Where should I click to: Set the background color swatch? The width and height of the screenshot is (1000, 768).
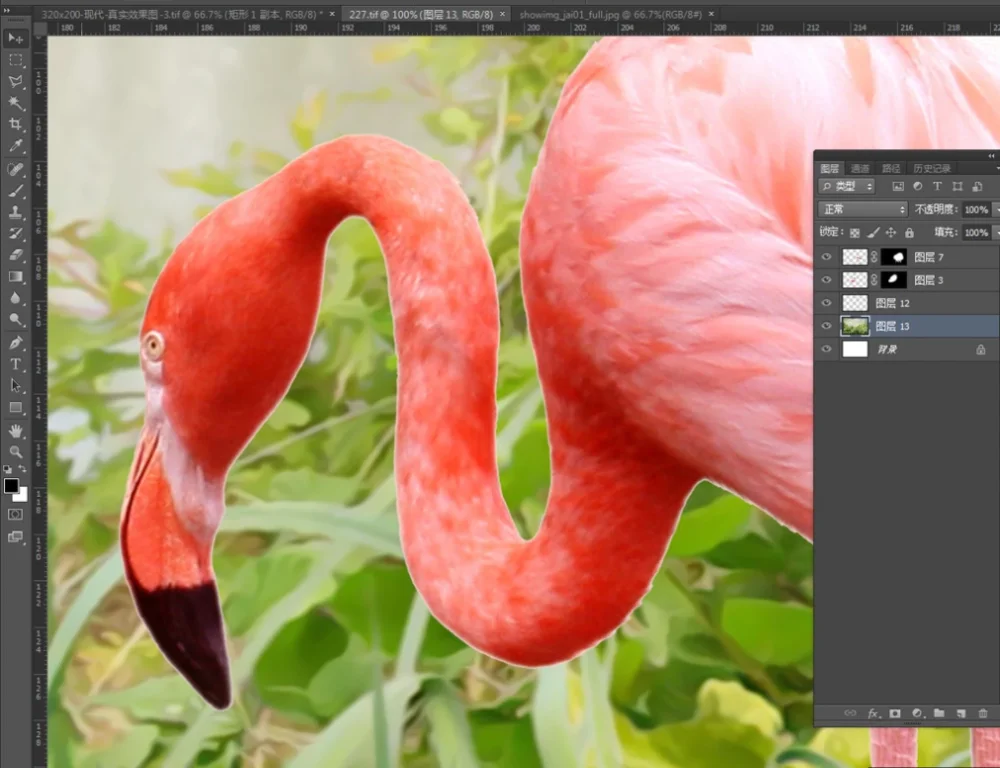point(22,496)
